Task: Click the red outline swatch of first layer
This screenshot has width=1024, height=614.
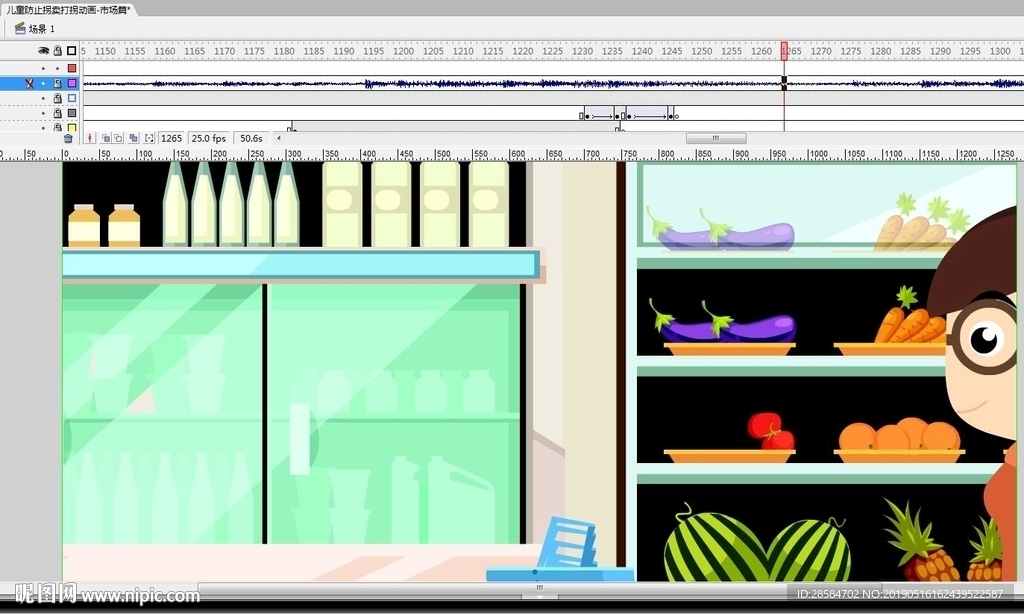Action: point(71,68)
